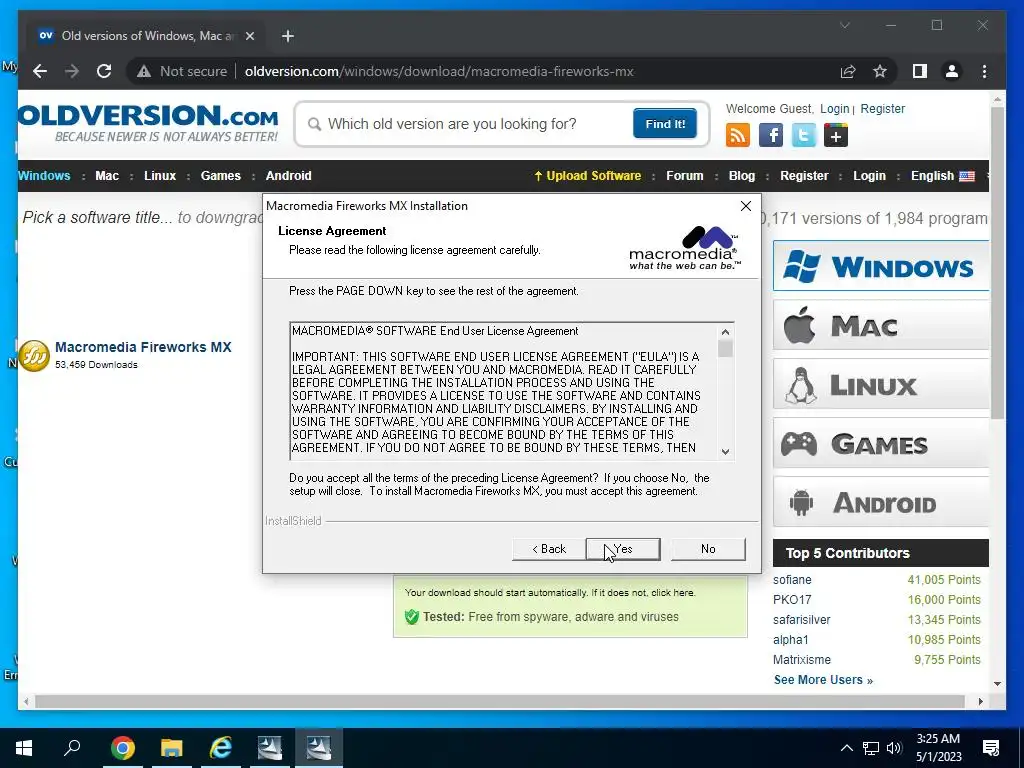The width and height of the screenshot is (1024, 768).
Task: Focus the old version search field
Action: coord(470,124)
